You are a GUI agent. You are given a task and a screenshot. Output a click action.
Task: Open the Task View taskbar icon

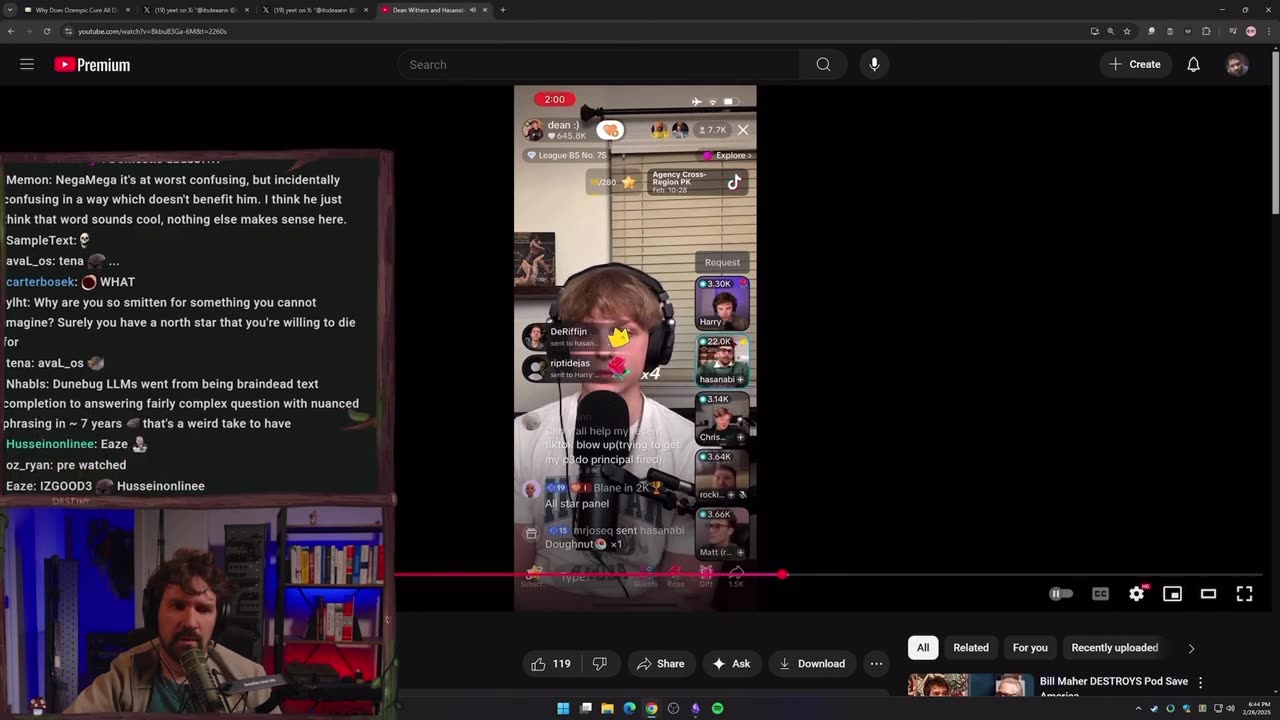tap(585, 709)
